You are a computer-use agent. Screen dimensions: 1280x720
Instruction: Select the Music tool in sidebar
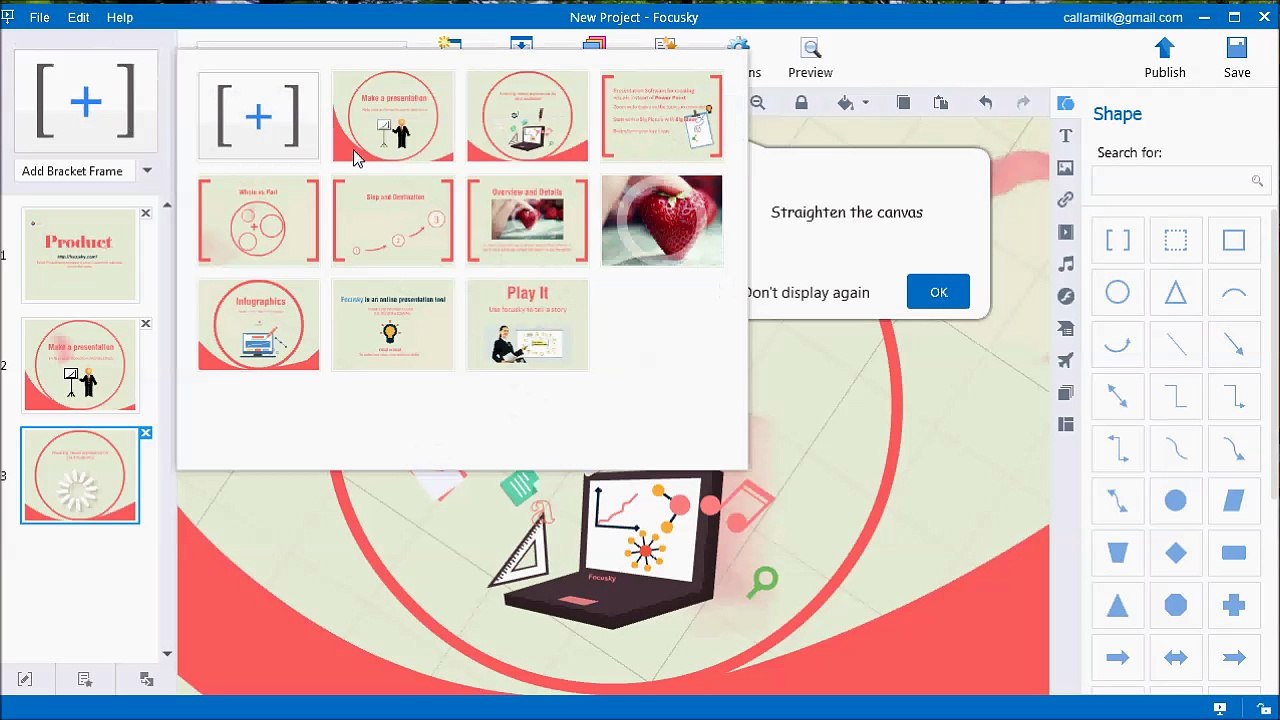[x=1066, y=264]
